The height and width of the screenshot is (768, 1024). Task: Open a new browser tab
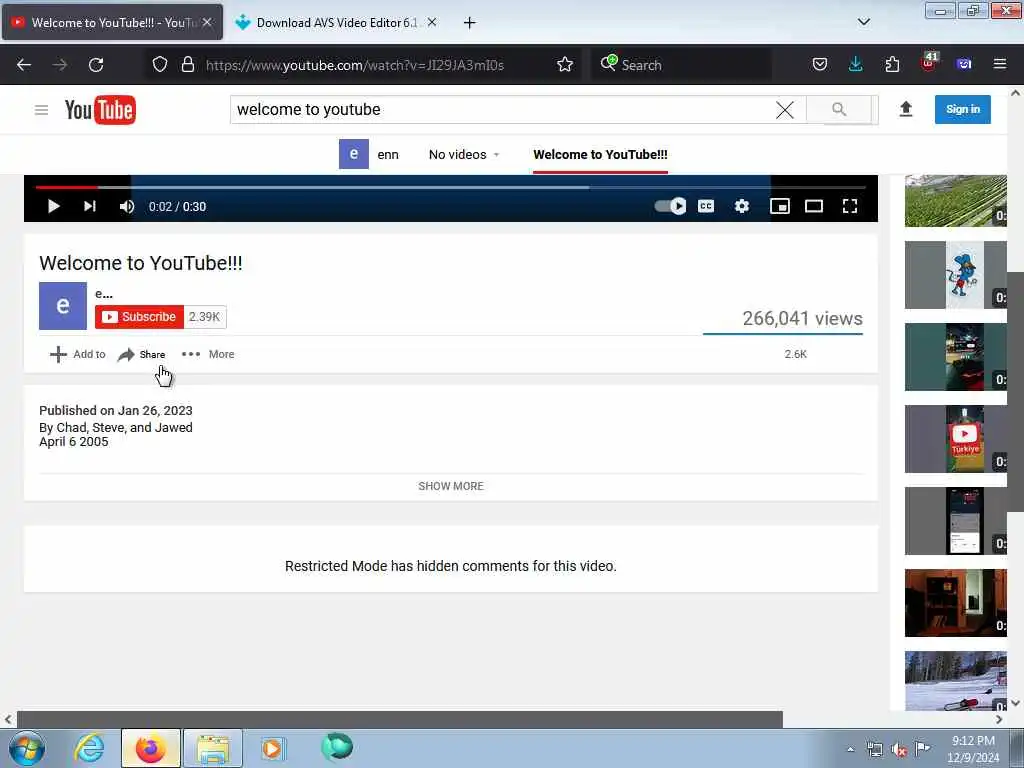pyautogui.click(x=470, y=23)
